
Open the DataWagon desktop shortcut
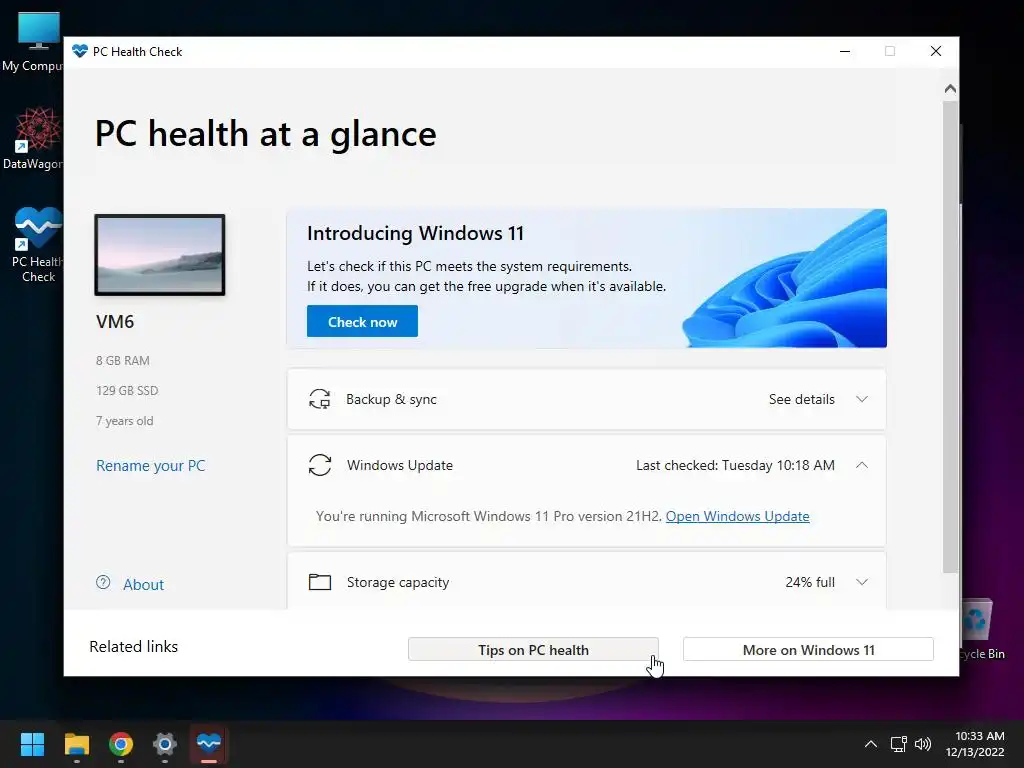34,138
